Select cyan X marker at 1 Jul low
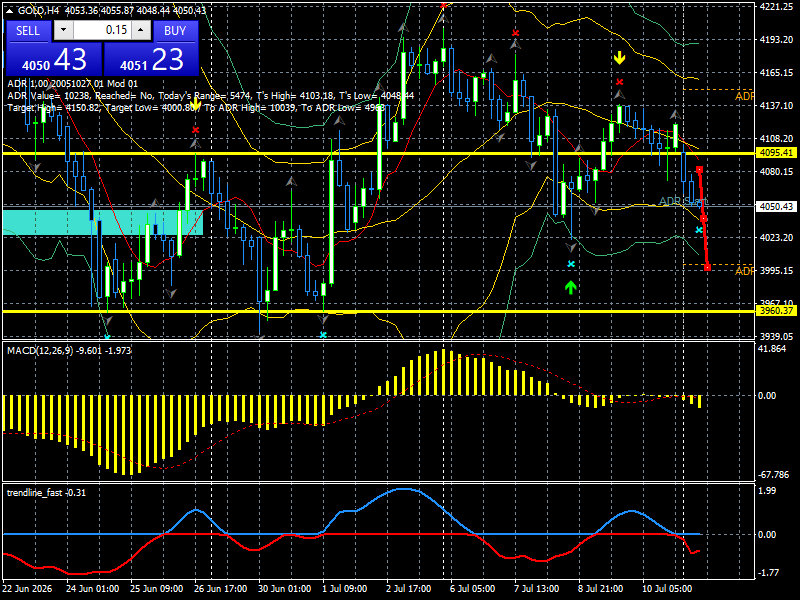 (x=323, y=335)
